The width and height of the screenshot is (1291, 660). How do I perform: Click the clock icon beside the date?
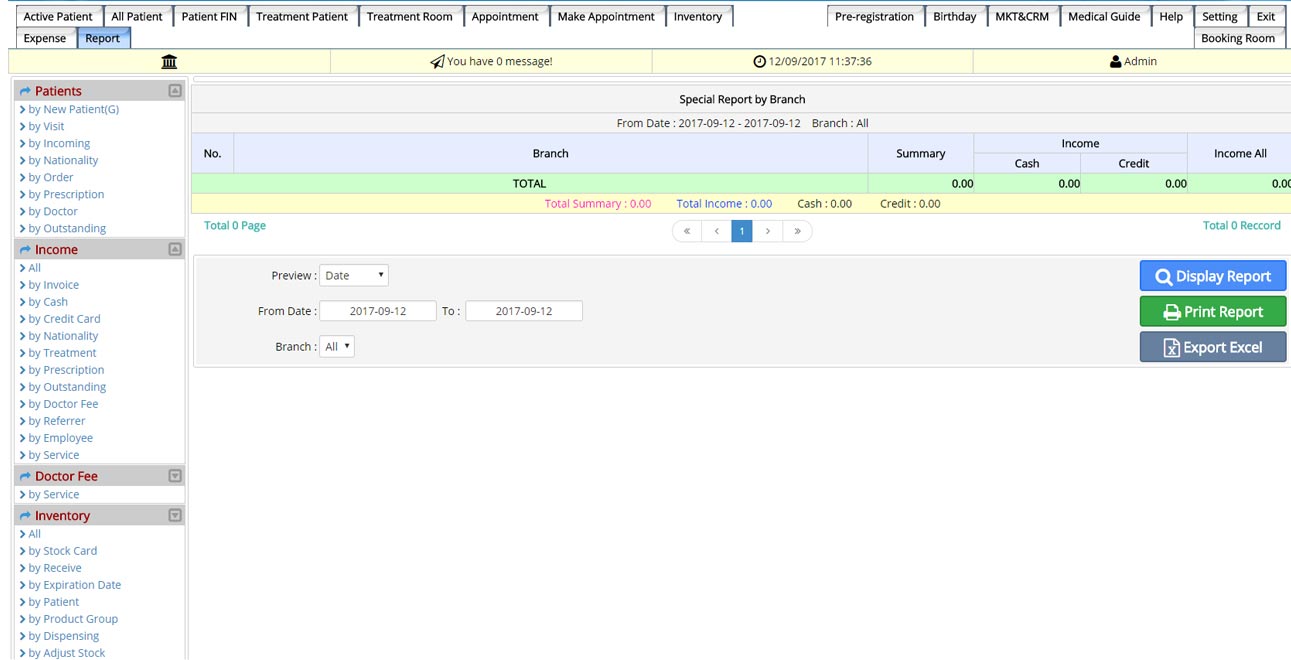pyautogui.click(x=759, y=62)
